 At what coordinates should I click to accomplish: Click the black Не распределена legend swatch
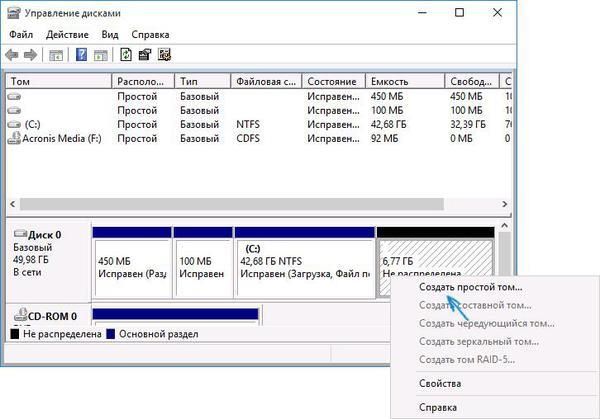[x=15, y=334]
